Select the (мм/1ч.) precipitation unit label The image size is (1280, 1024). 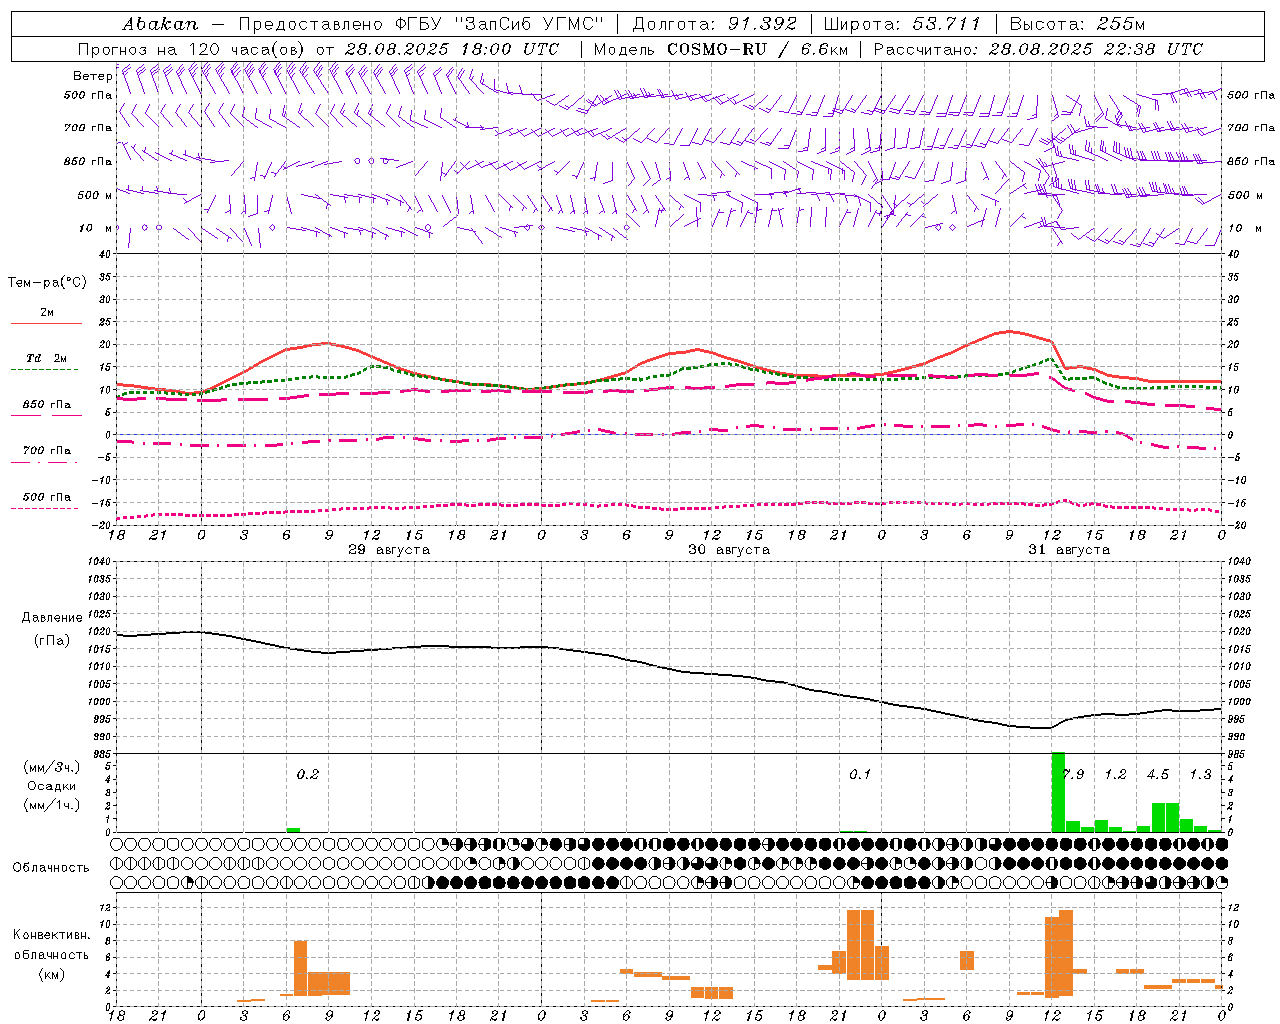coord(51,805)
